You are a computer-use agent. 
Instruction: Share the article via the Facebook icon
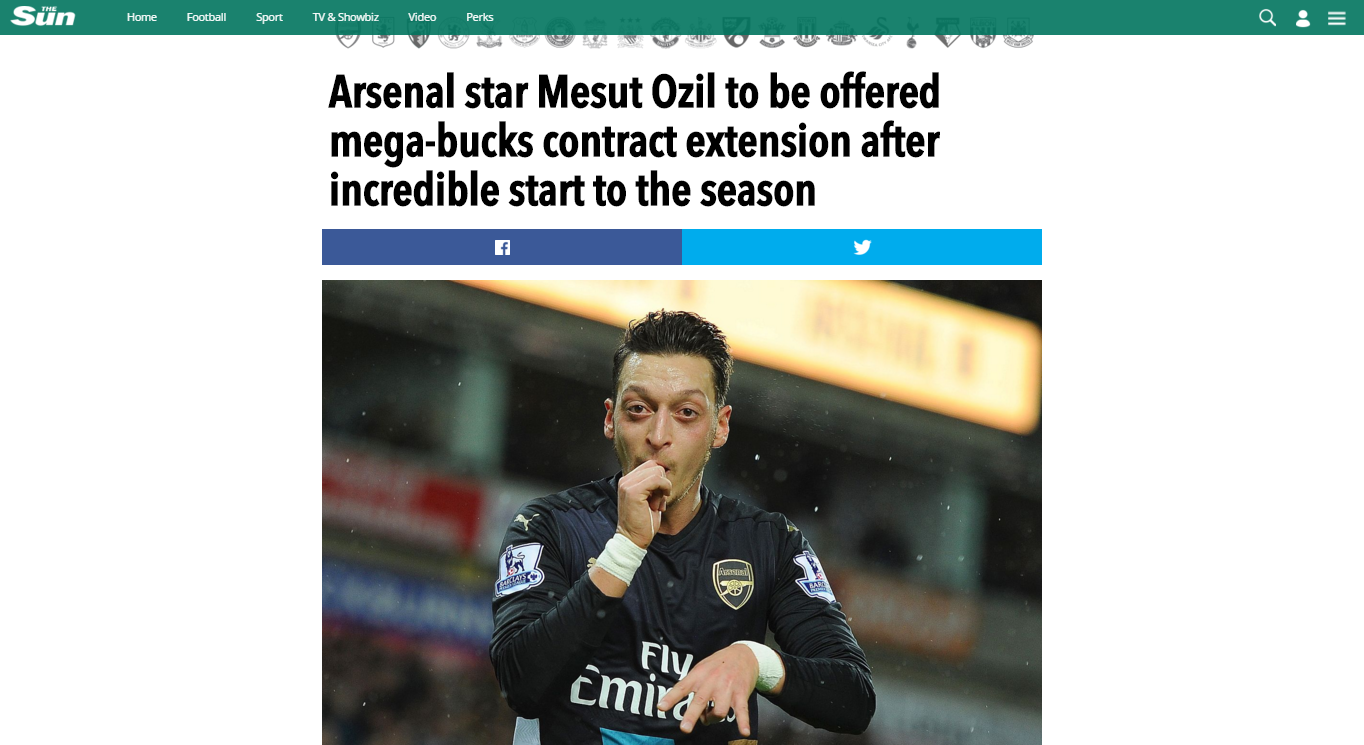point(502,247)
